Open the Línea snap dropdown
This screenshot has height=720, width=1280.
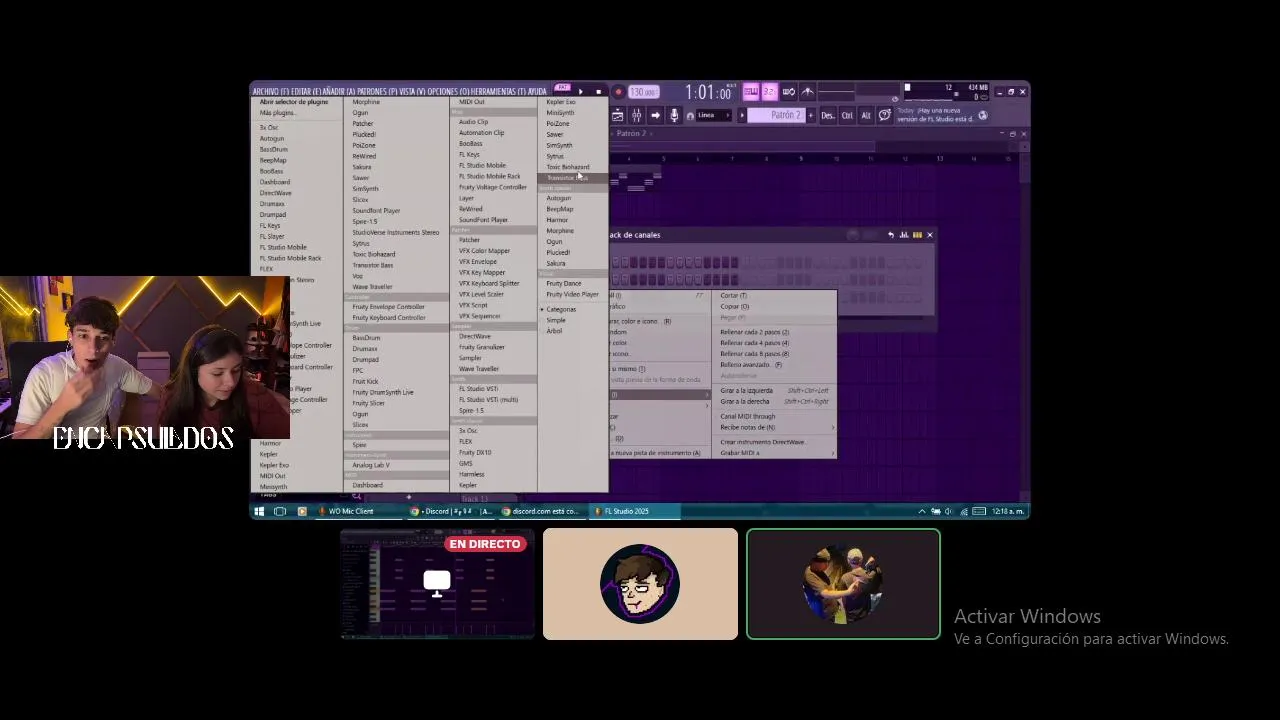point(713,116)
